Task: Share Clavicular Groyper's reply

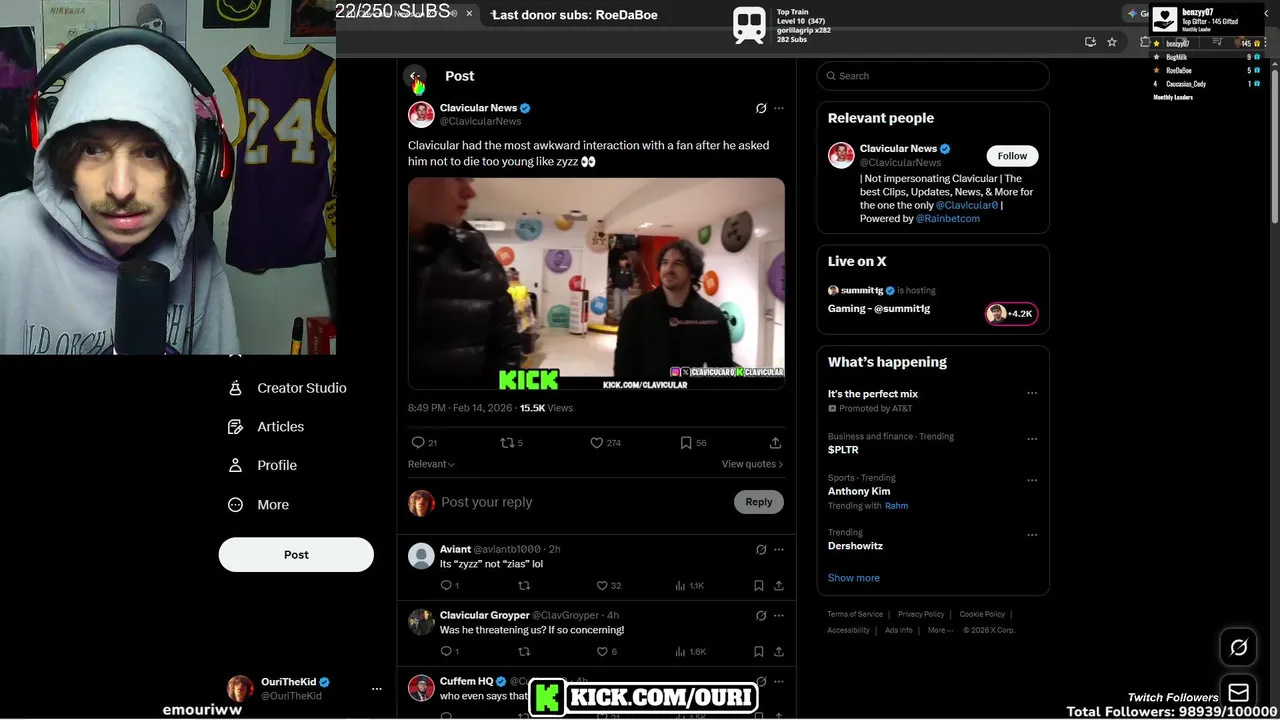Action: (x=779, y=652)
